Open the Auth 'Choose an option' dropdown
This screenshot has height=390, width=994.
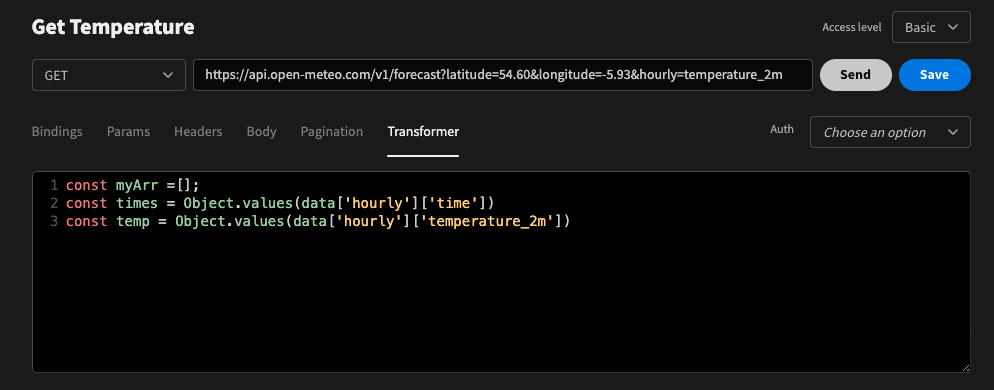(x=890, y=132)
